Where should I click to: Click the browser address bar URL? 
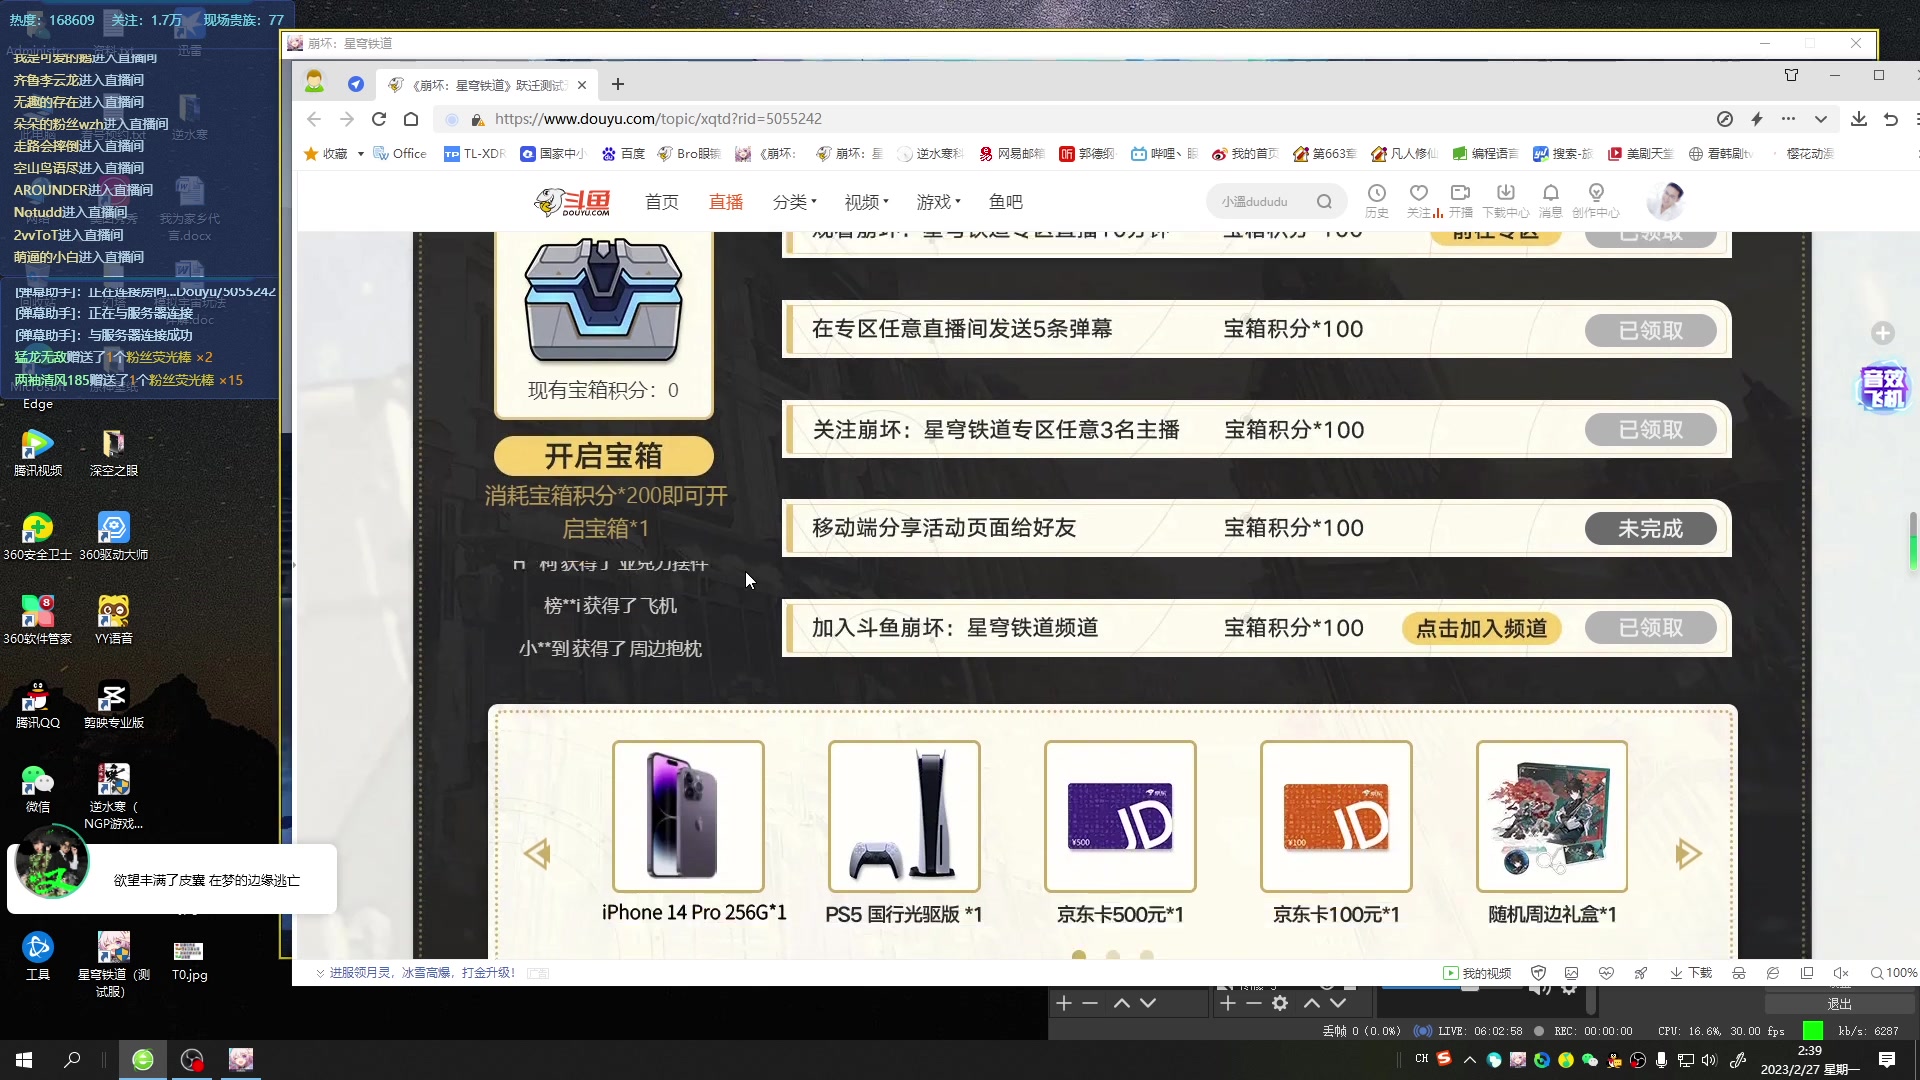coord(658,119)
